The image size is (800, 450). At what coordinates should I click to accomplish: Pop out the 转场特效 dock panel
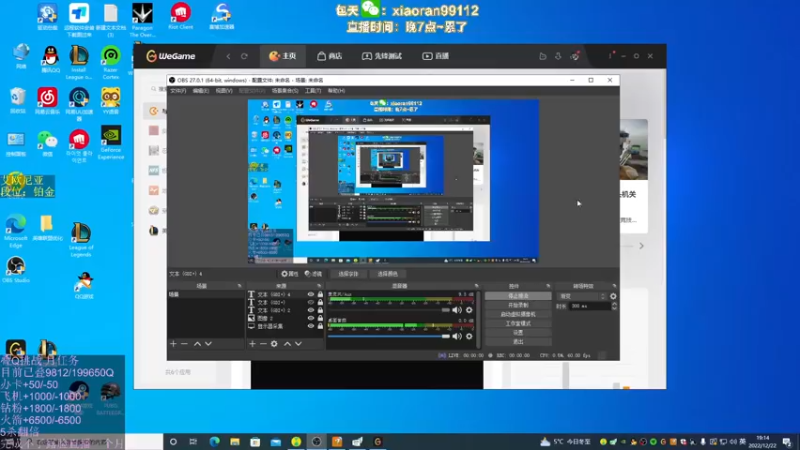614,286
